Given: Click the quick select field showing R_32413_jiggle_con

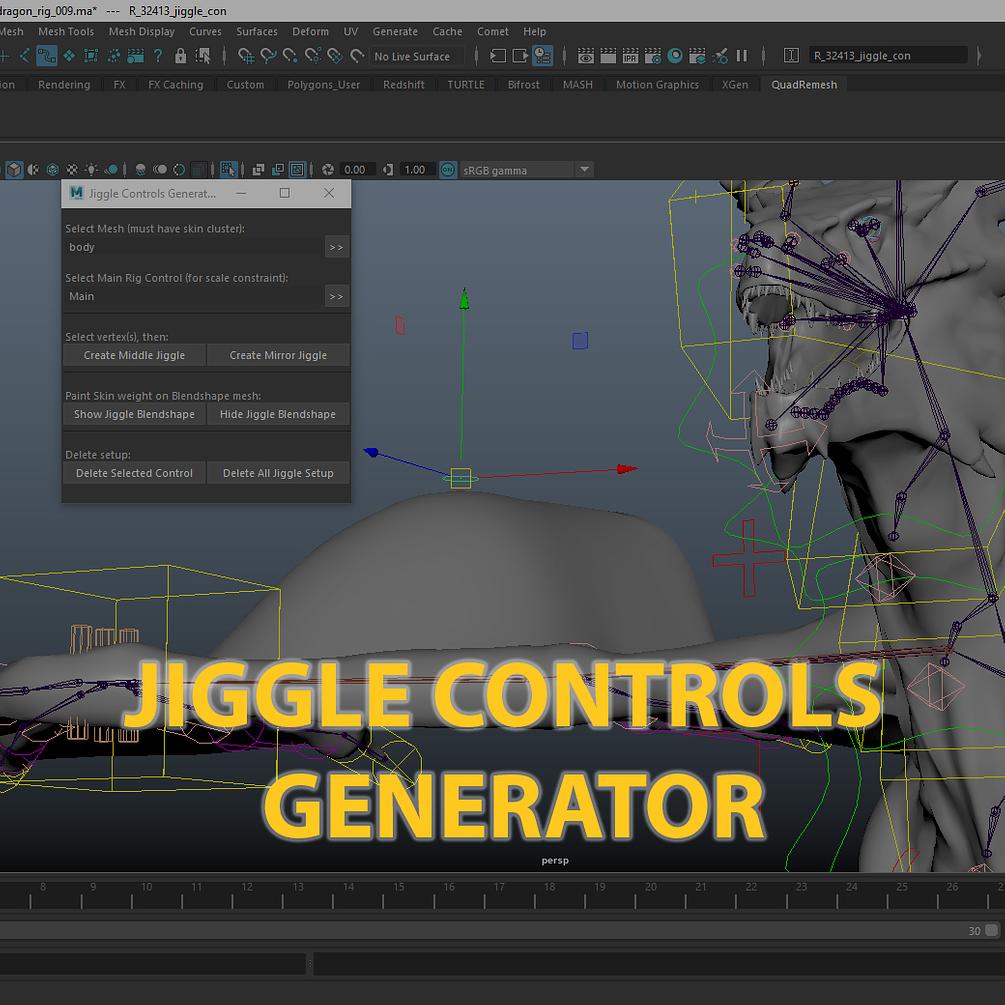Looking at the screenshot, I should click(888, 55).
